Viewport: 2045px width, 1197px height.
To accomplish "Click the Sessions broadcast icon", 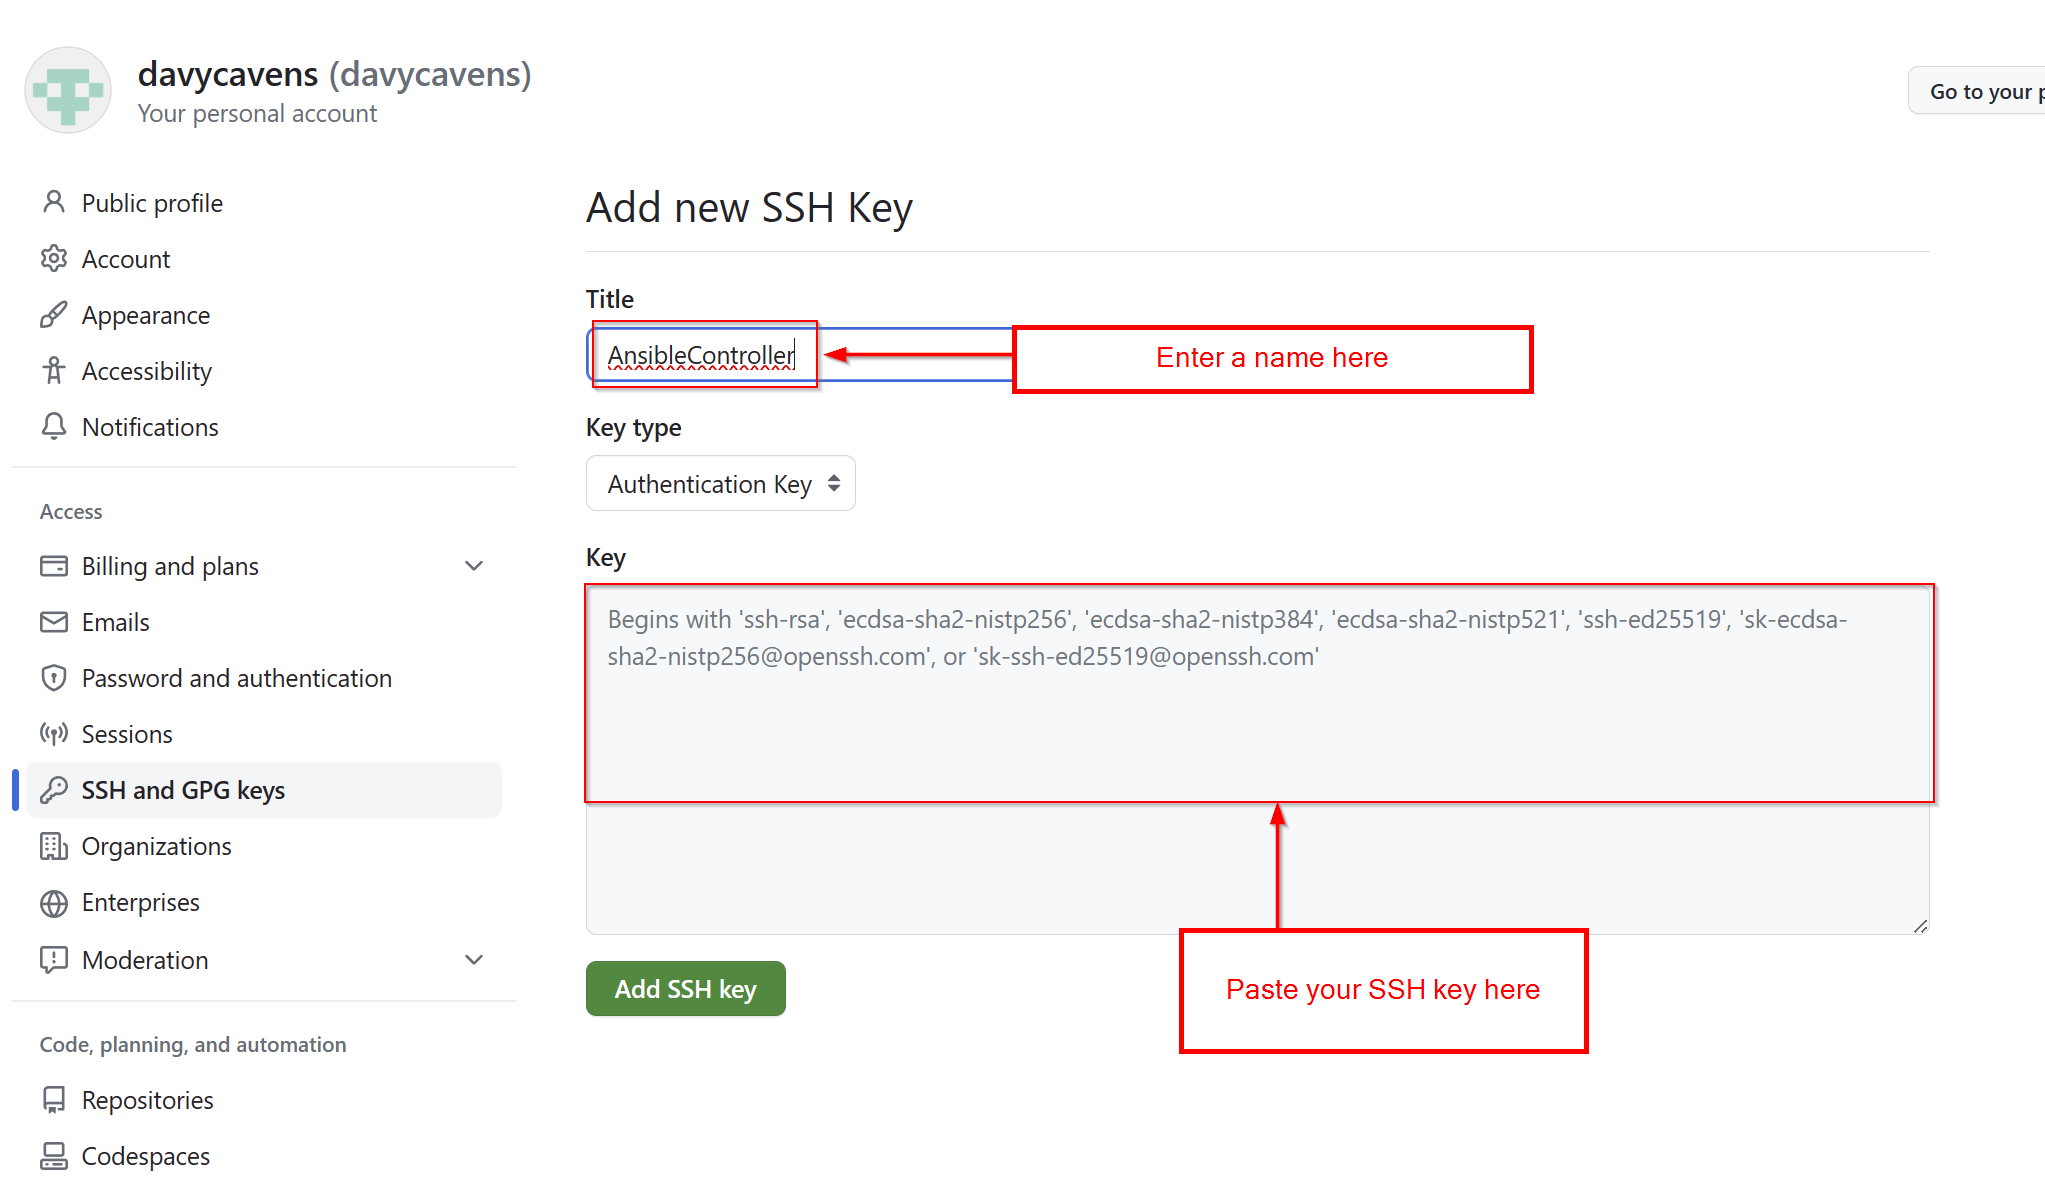I will [x=54, y=734].
